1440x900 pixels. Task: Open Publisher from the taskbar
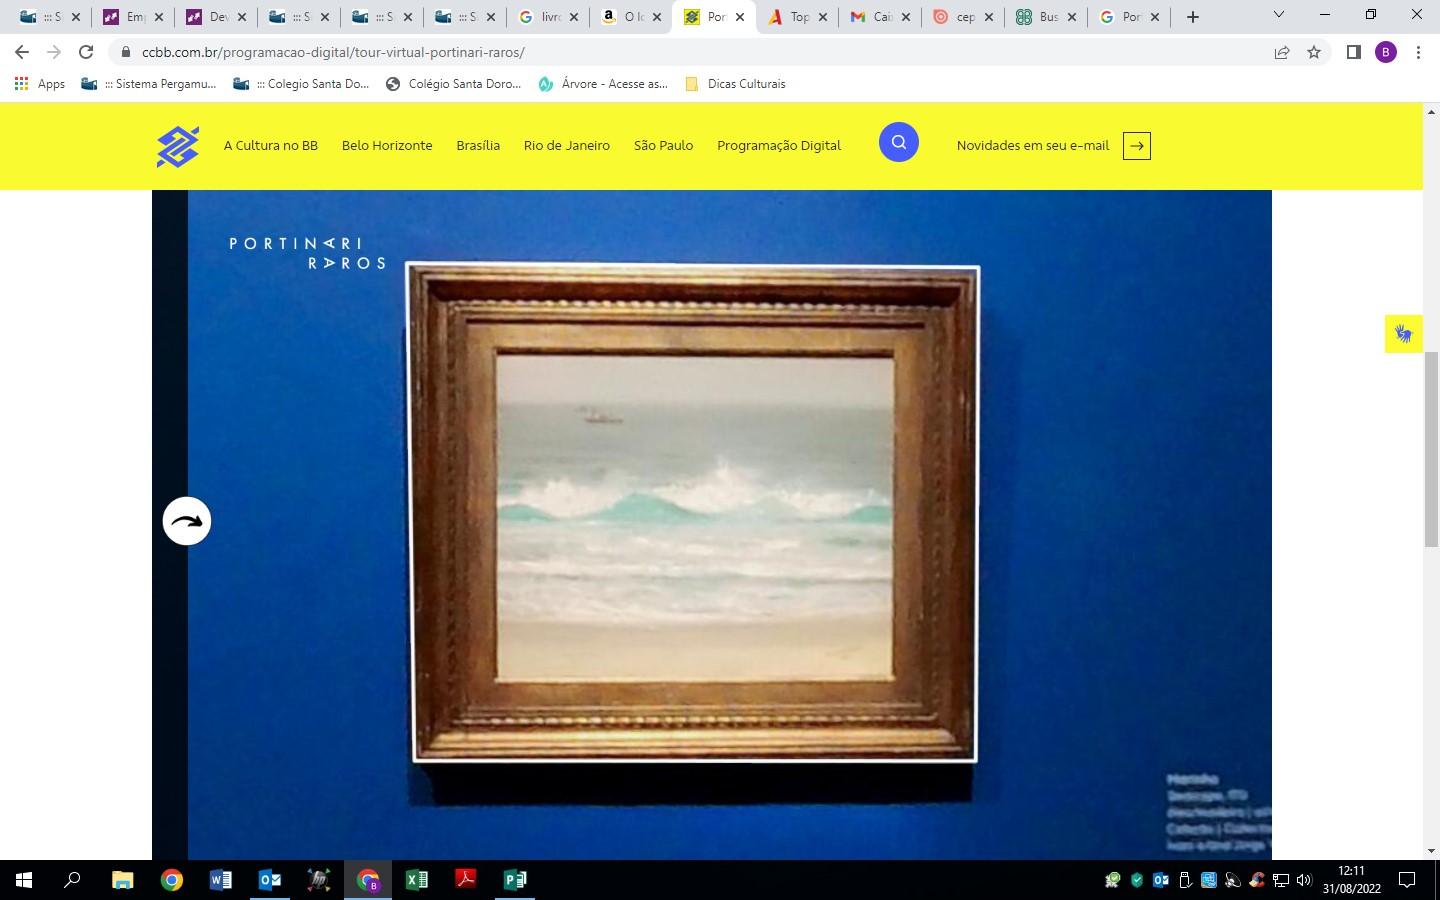point(515,880)
